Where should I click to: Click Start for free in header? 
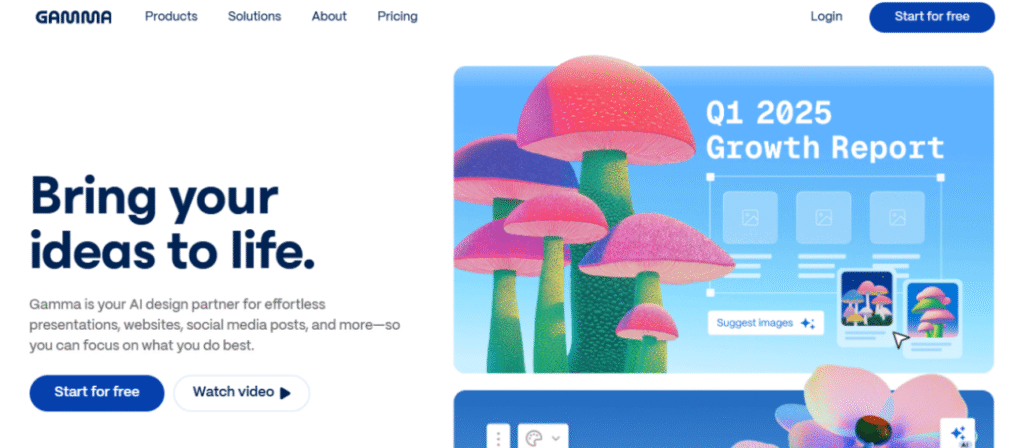click(931, 17)
